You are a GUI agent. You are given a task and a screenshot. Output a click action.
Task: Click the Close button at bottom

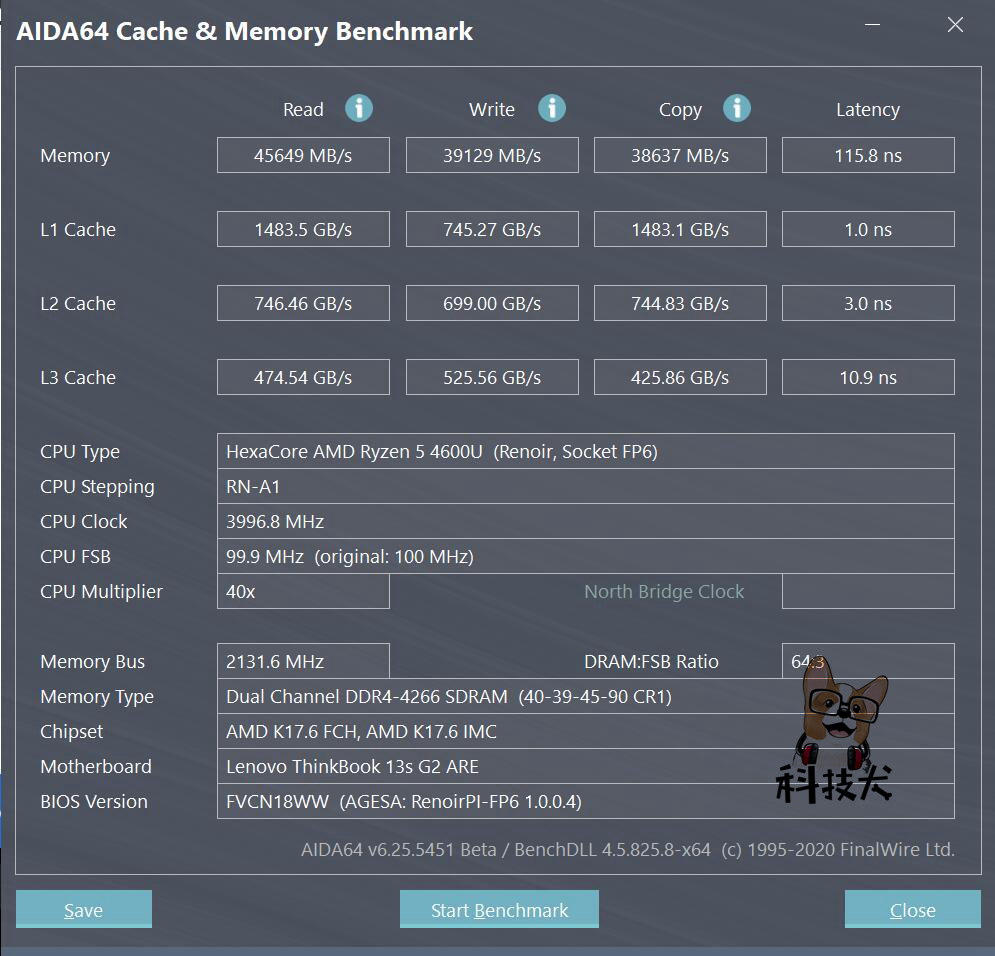913,909
